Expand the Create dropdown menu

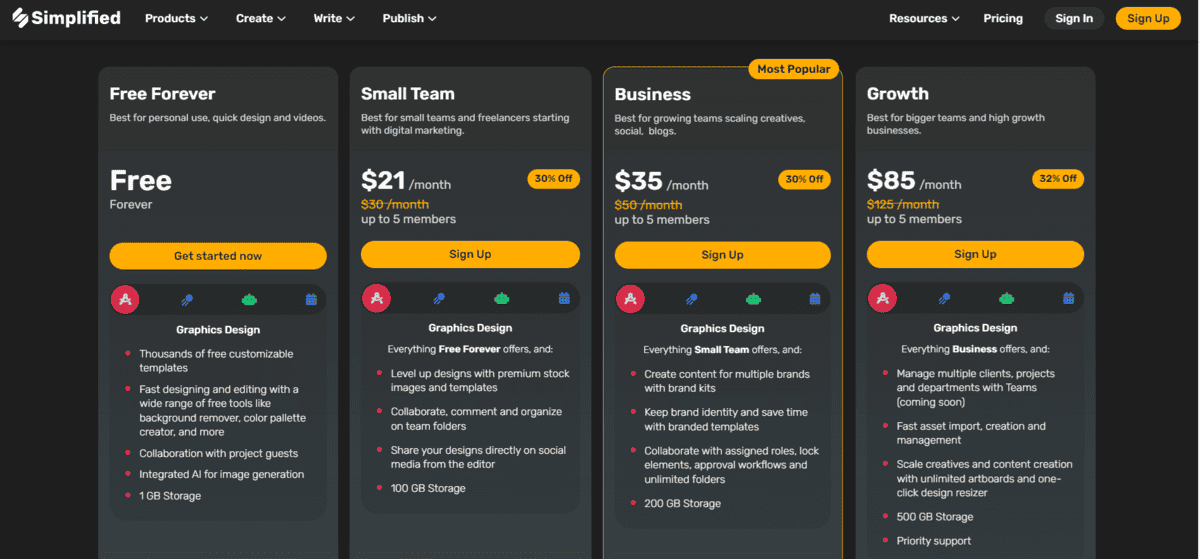(260, 18)
